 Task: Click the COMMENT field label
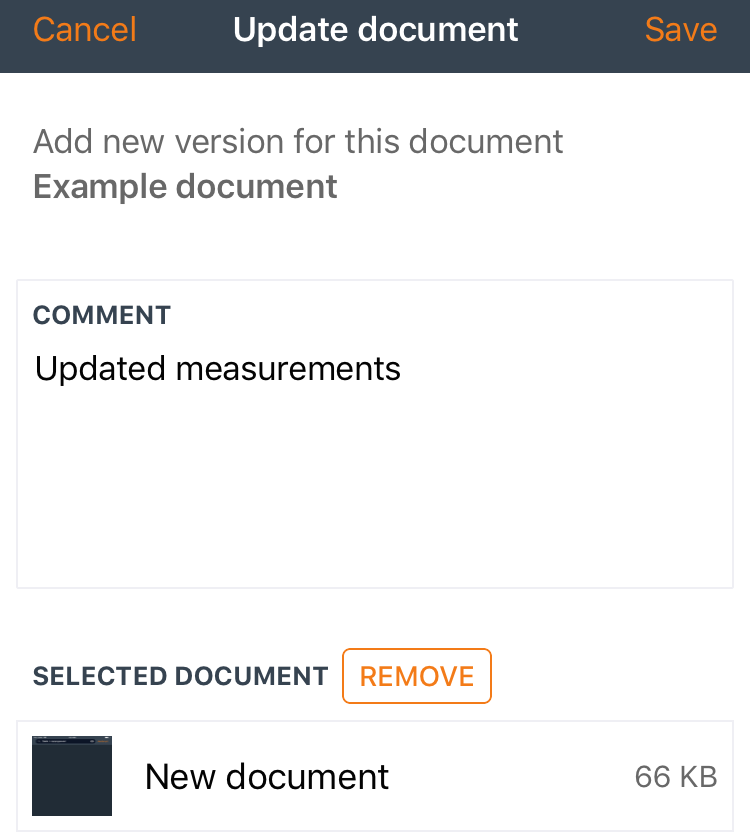click(x=102, y=315)
